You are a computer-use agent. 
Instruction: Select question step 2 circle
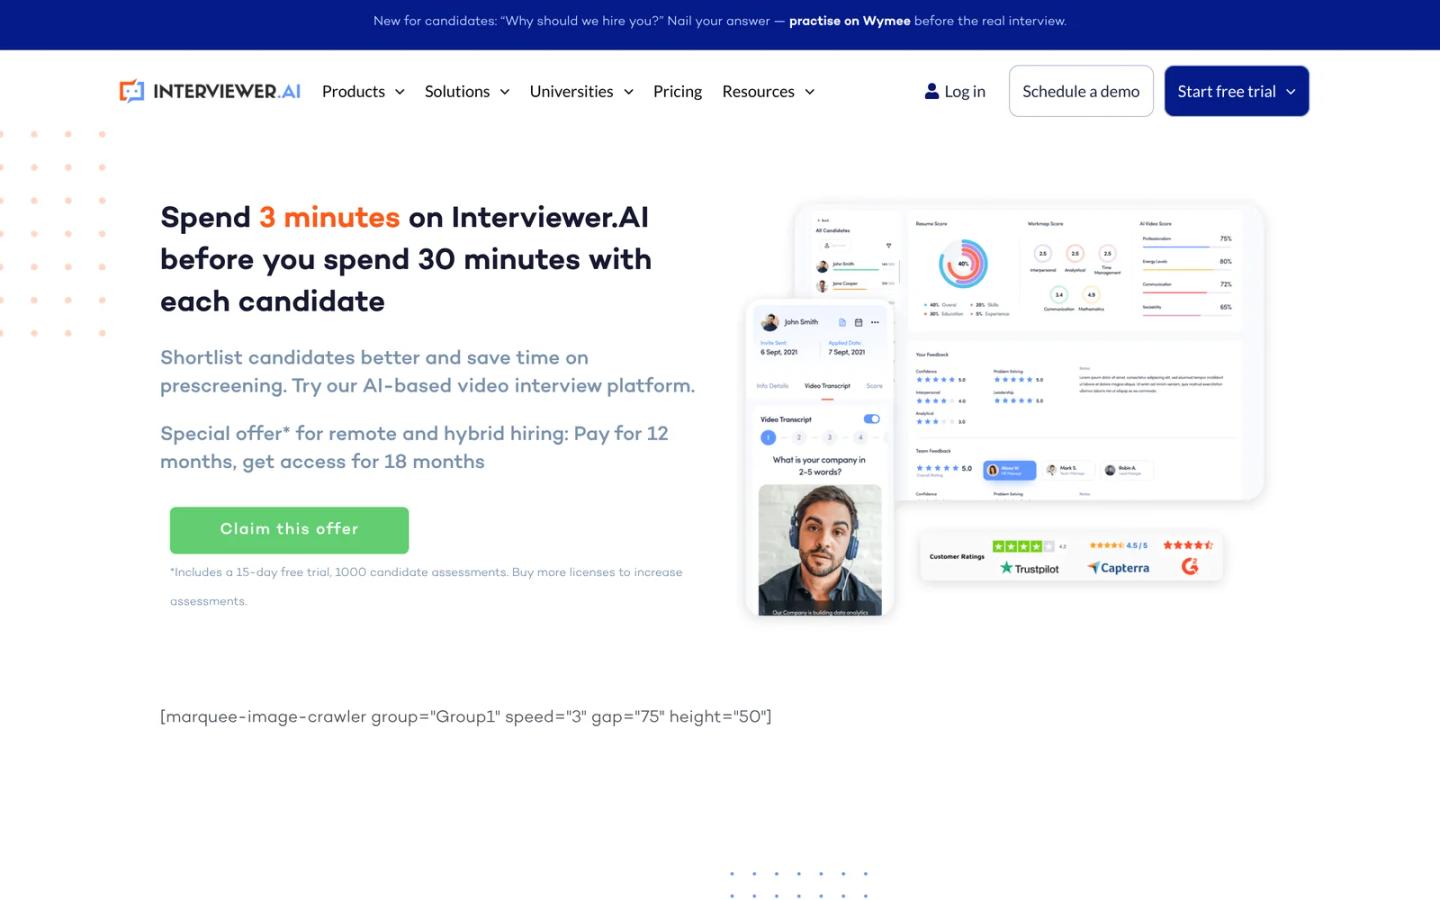pos(799,437)
